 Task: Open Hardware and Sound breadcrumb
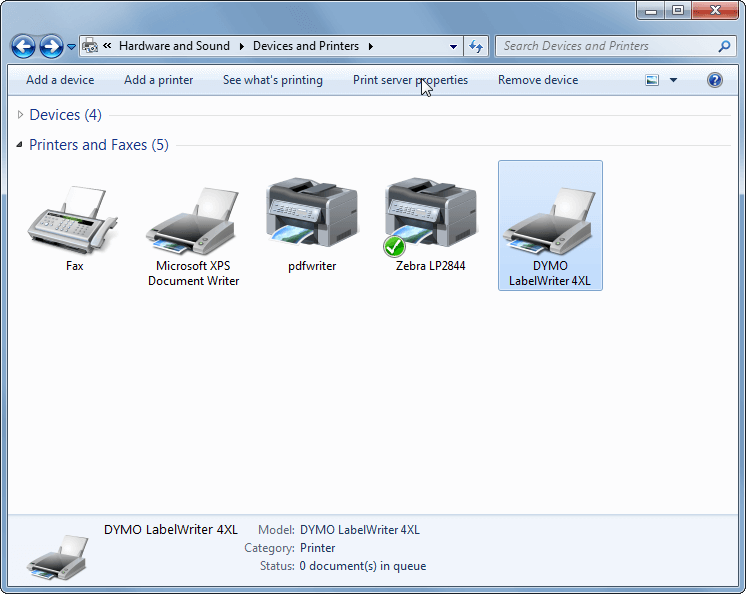click(174, 46)
